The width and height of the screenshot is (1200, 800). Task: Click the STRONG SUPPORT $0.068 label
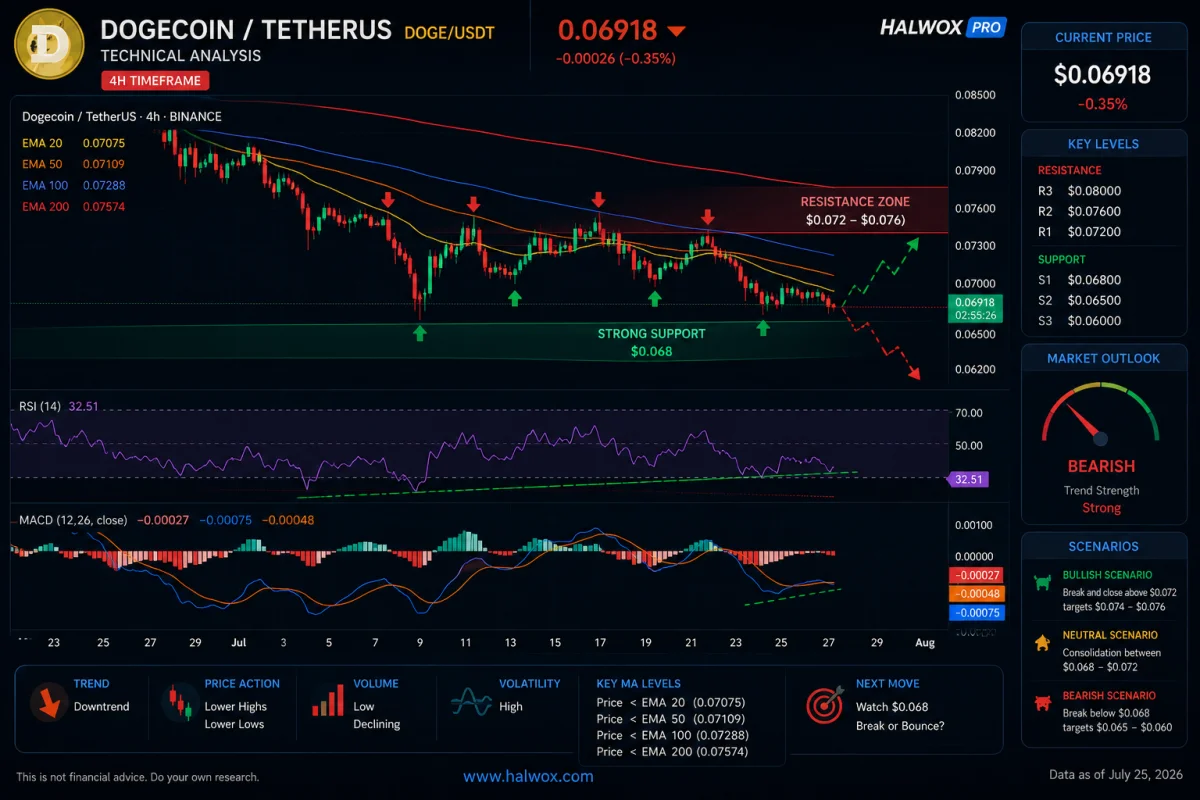tap(651, 342)
